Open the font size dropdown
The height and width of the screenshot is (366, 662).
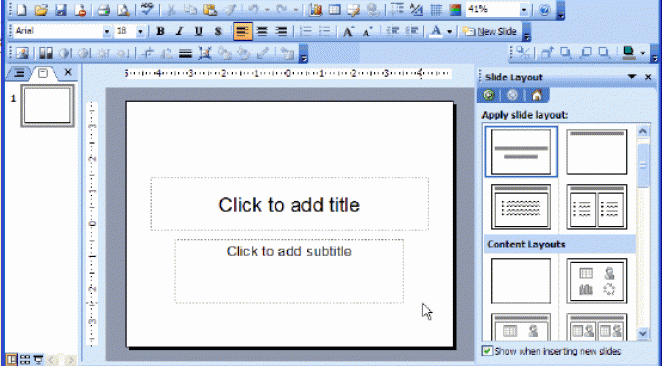[x=140, y=31]
